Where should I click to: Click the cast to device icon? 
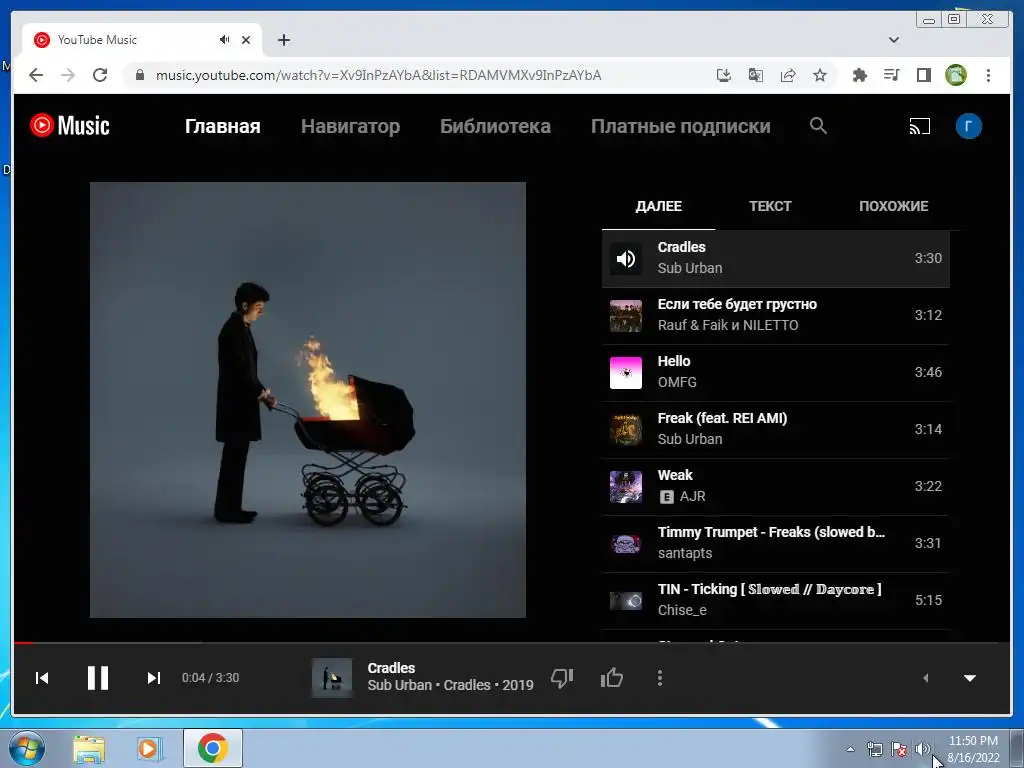point(920,126)
